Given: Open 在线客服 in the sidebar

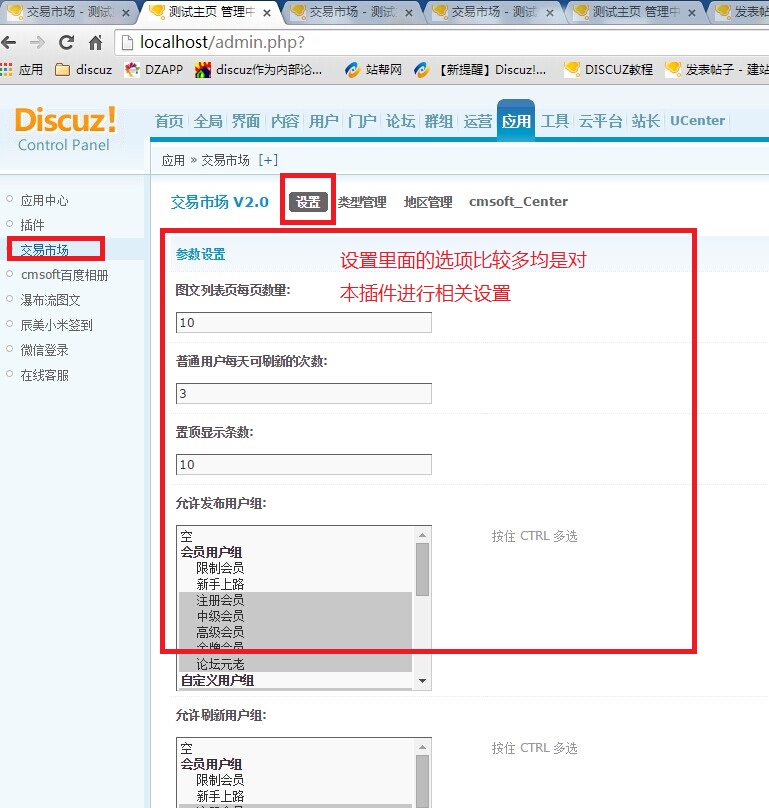Looking at the screenshot, I should pyautogui.click(x=44, y=375).
